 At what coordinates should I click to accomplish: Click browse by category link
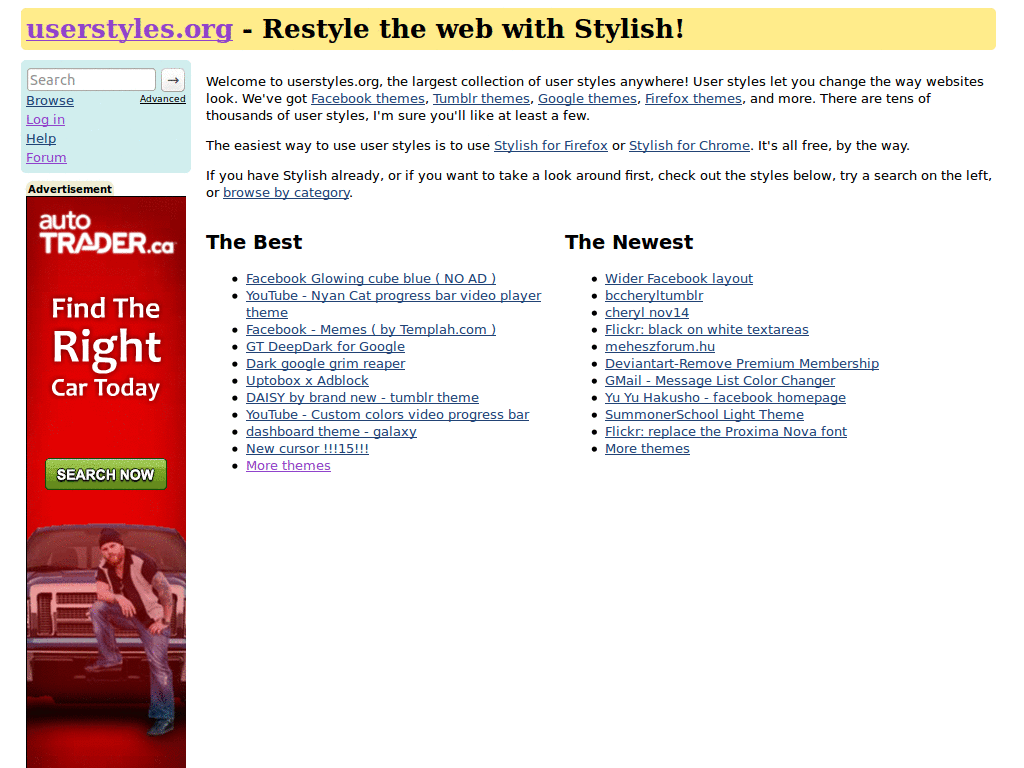[x=286, y=193]
